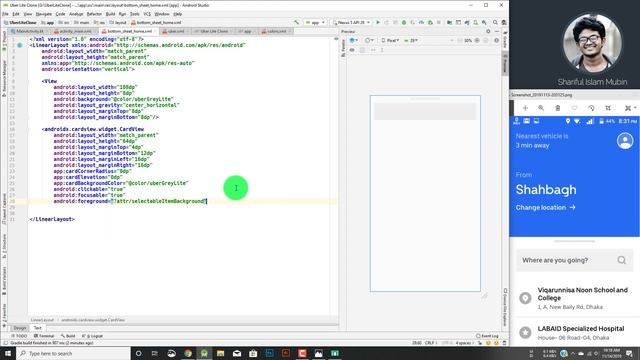Open the Nexus 5 API 29 device dropdown
This screenshot has width=640, height=360.
[x=351, y=22]
